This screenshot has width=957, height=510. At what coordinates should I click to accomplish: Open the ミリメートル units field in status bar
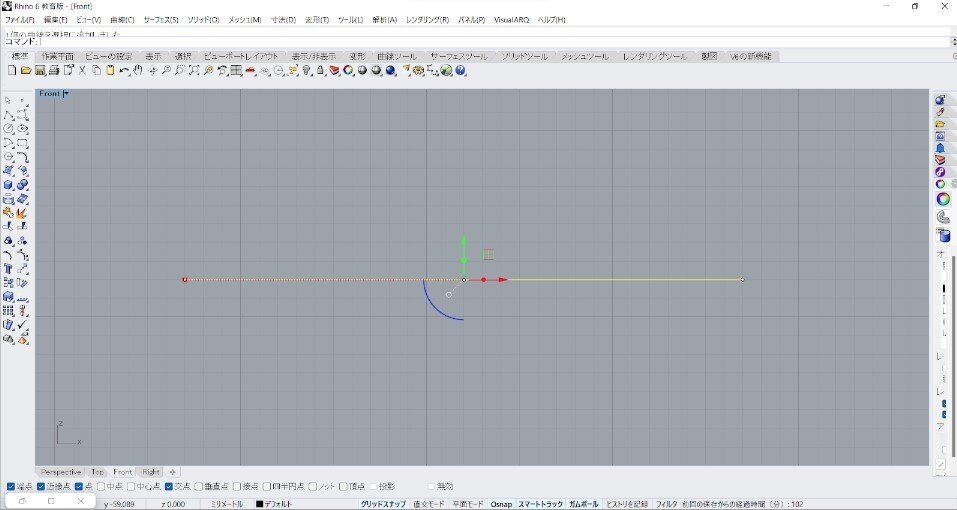pos(226,504)
